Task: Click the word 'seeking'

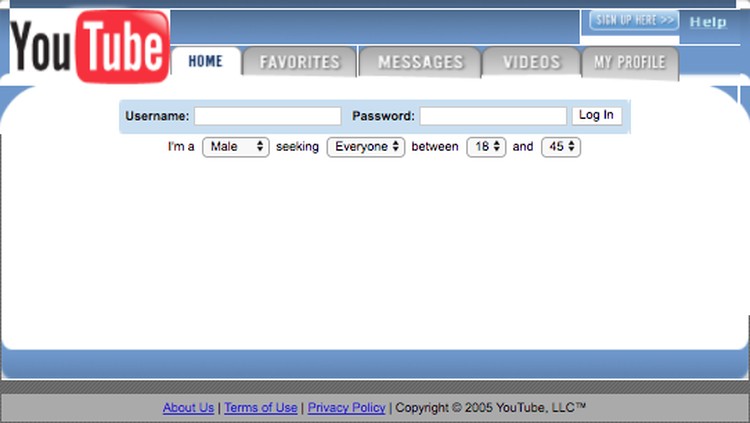Action: tap(298, 147)
